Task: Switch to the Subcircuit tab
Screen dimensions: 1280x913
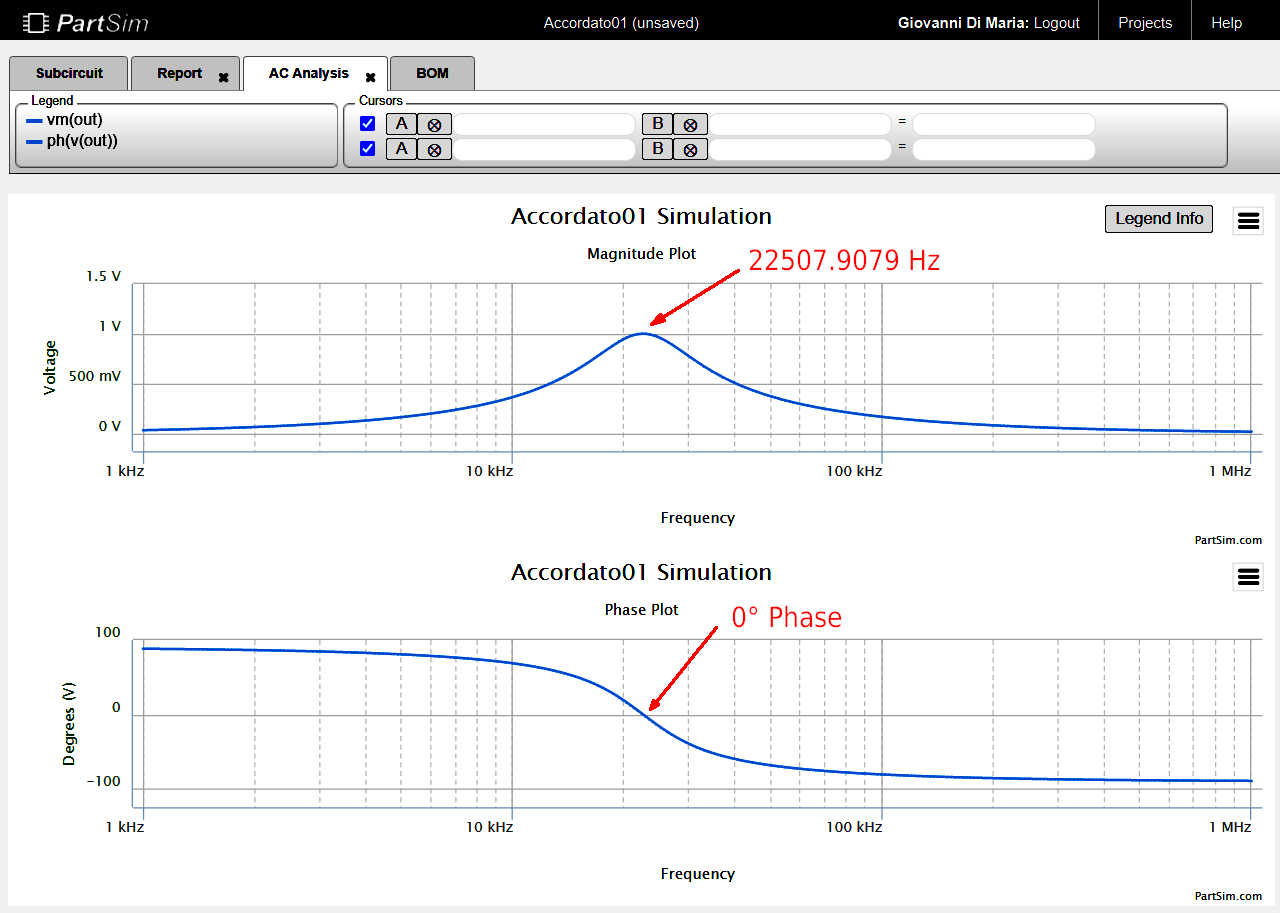Action: 67,73
